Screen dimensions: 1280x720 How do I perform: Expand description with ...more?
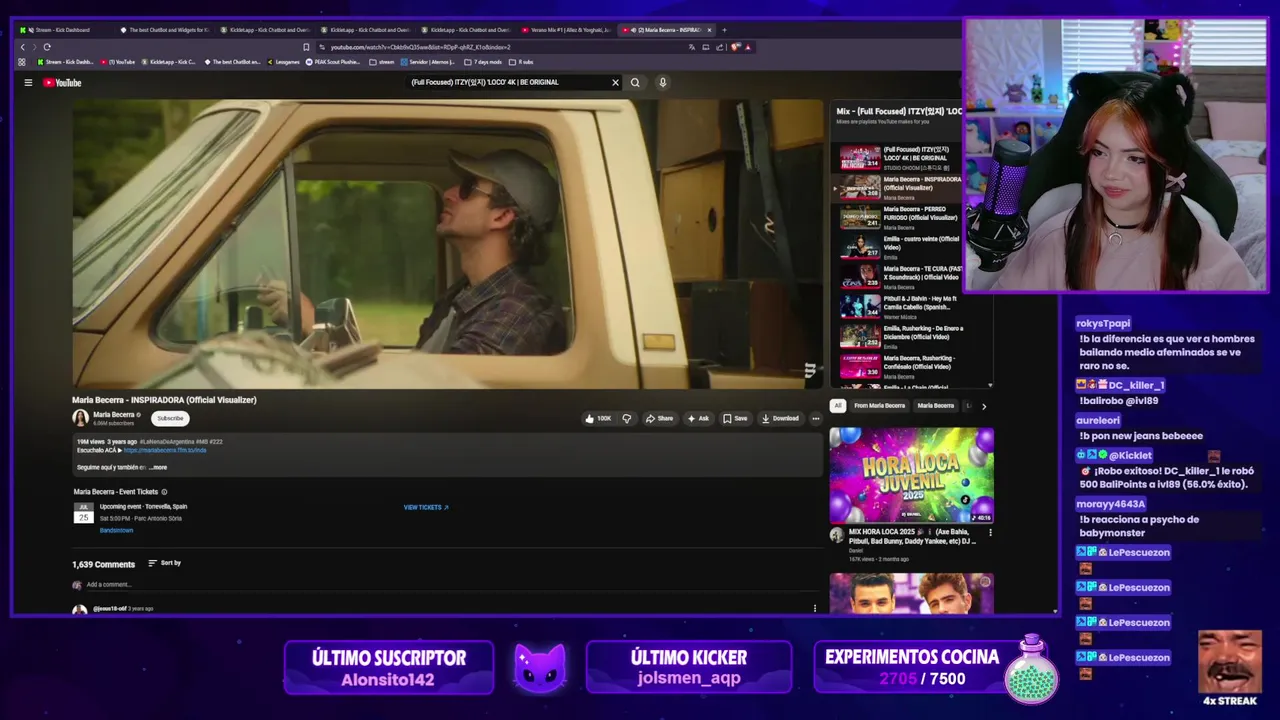point(158,467)
